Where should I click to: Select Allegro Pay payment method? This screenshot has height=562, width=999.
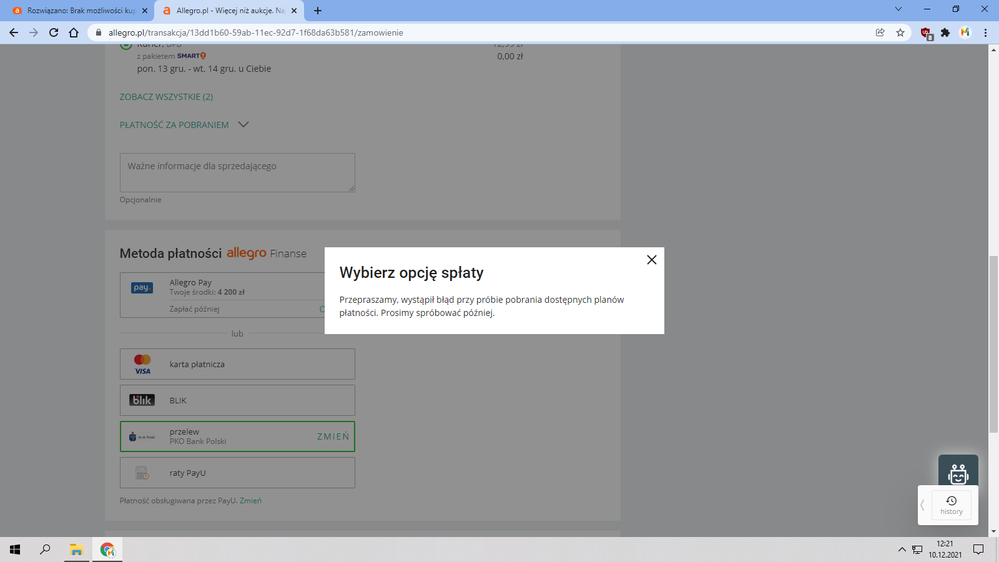(x=222, y=295)
